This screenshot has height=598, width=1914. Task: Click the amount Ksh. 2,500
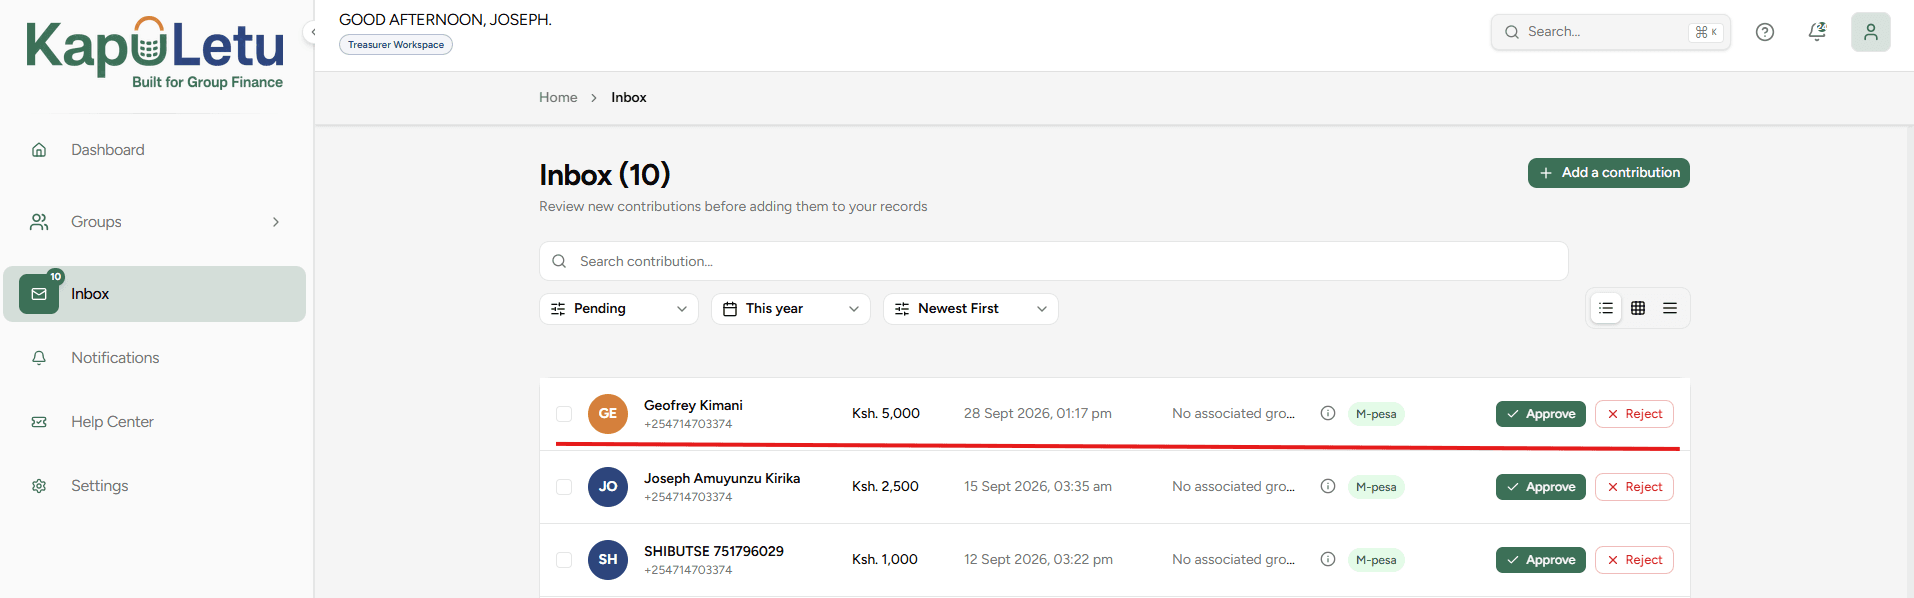(885, 486)
